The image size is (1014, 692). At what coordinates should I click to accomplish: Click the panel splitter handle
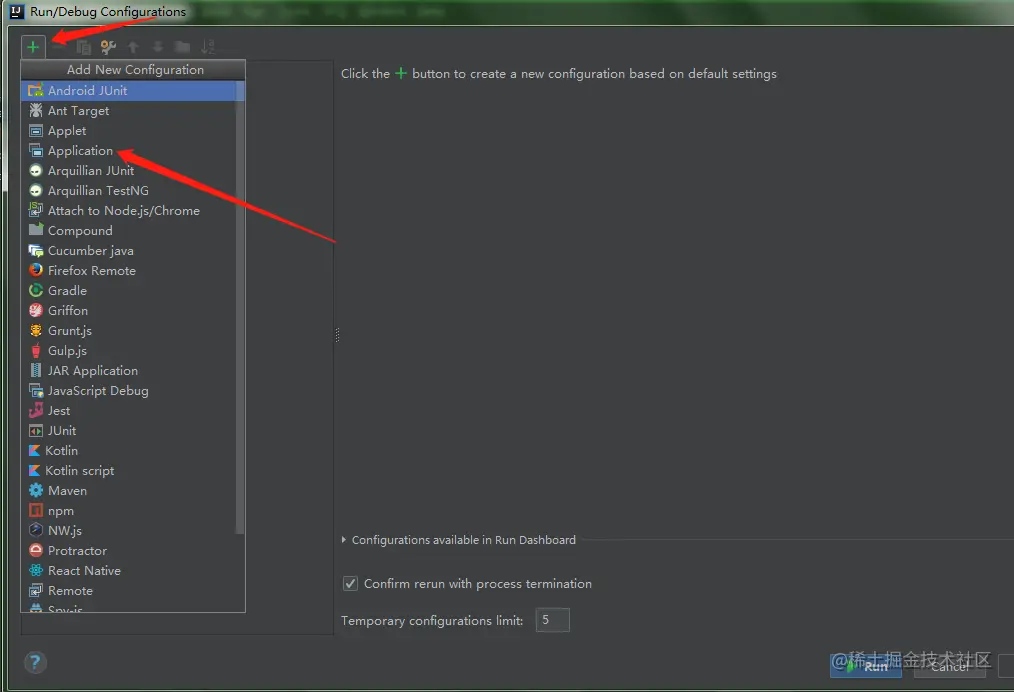point(337,334)
